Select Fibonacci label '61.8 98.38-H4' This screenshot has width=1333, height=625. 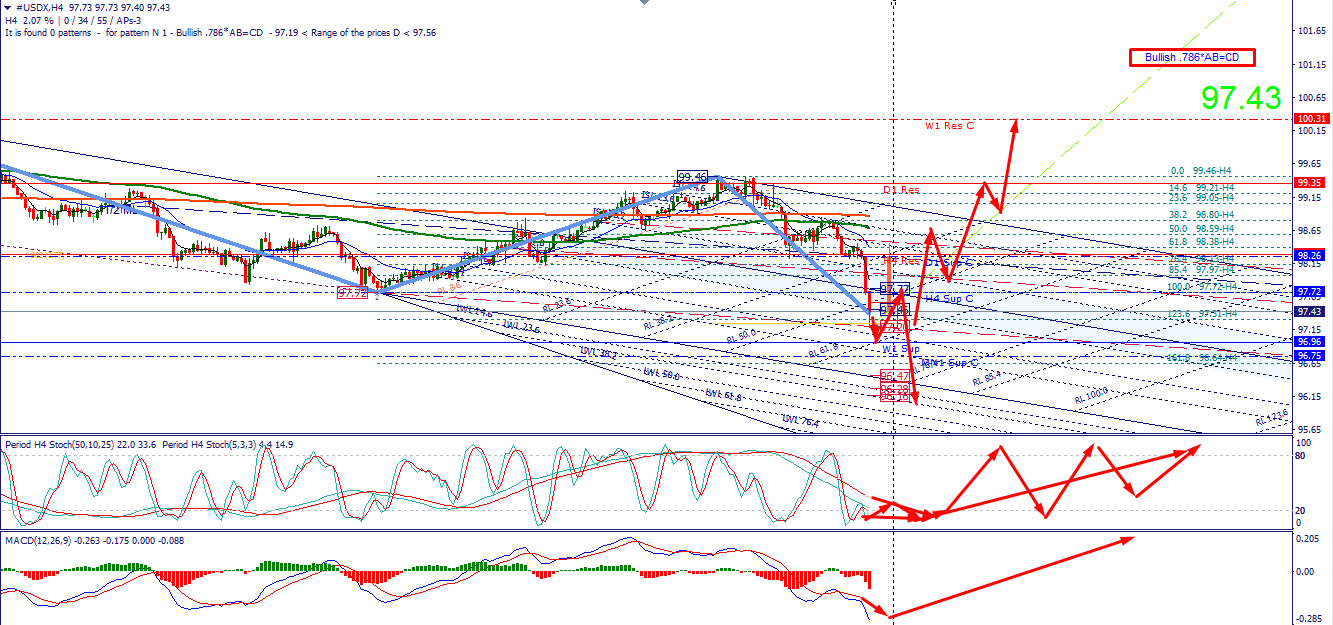point(1200,242)
